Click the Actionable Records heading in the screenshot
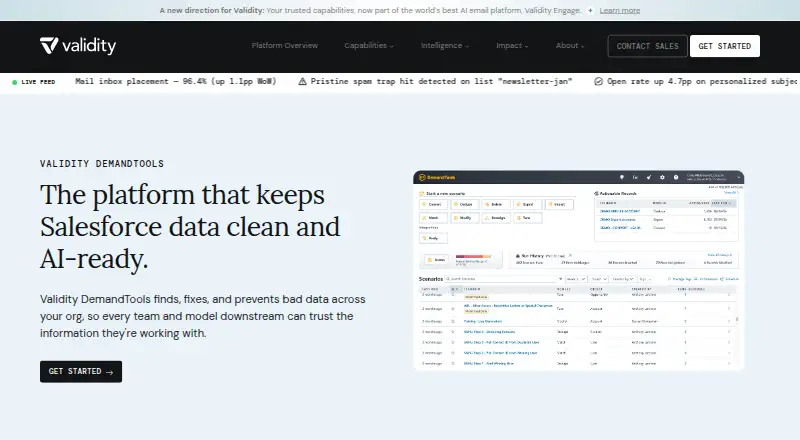800x440 pixels. (x=618, y=193)
